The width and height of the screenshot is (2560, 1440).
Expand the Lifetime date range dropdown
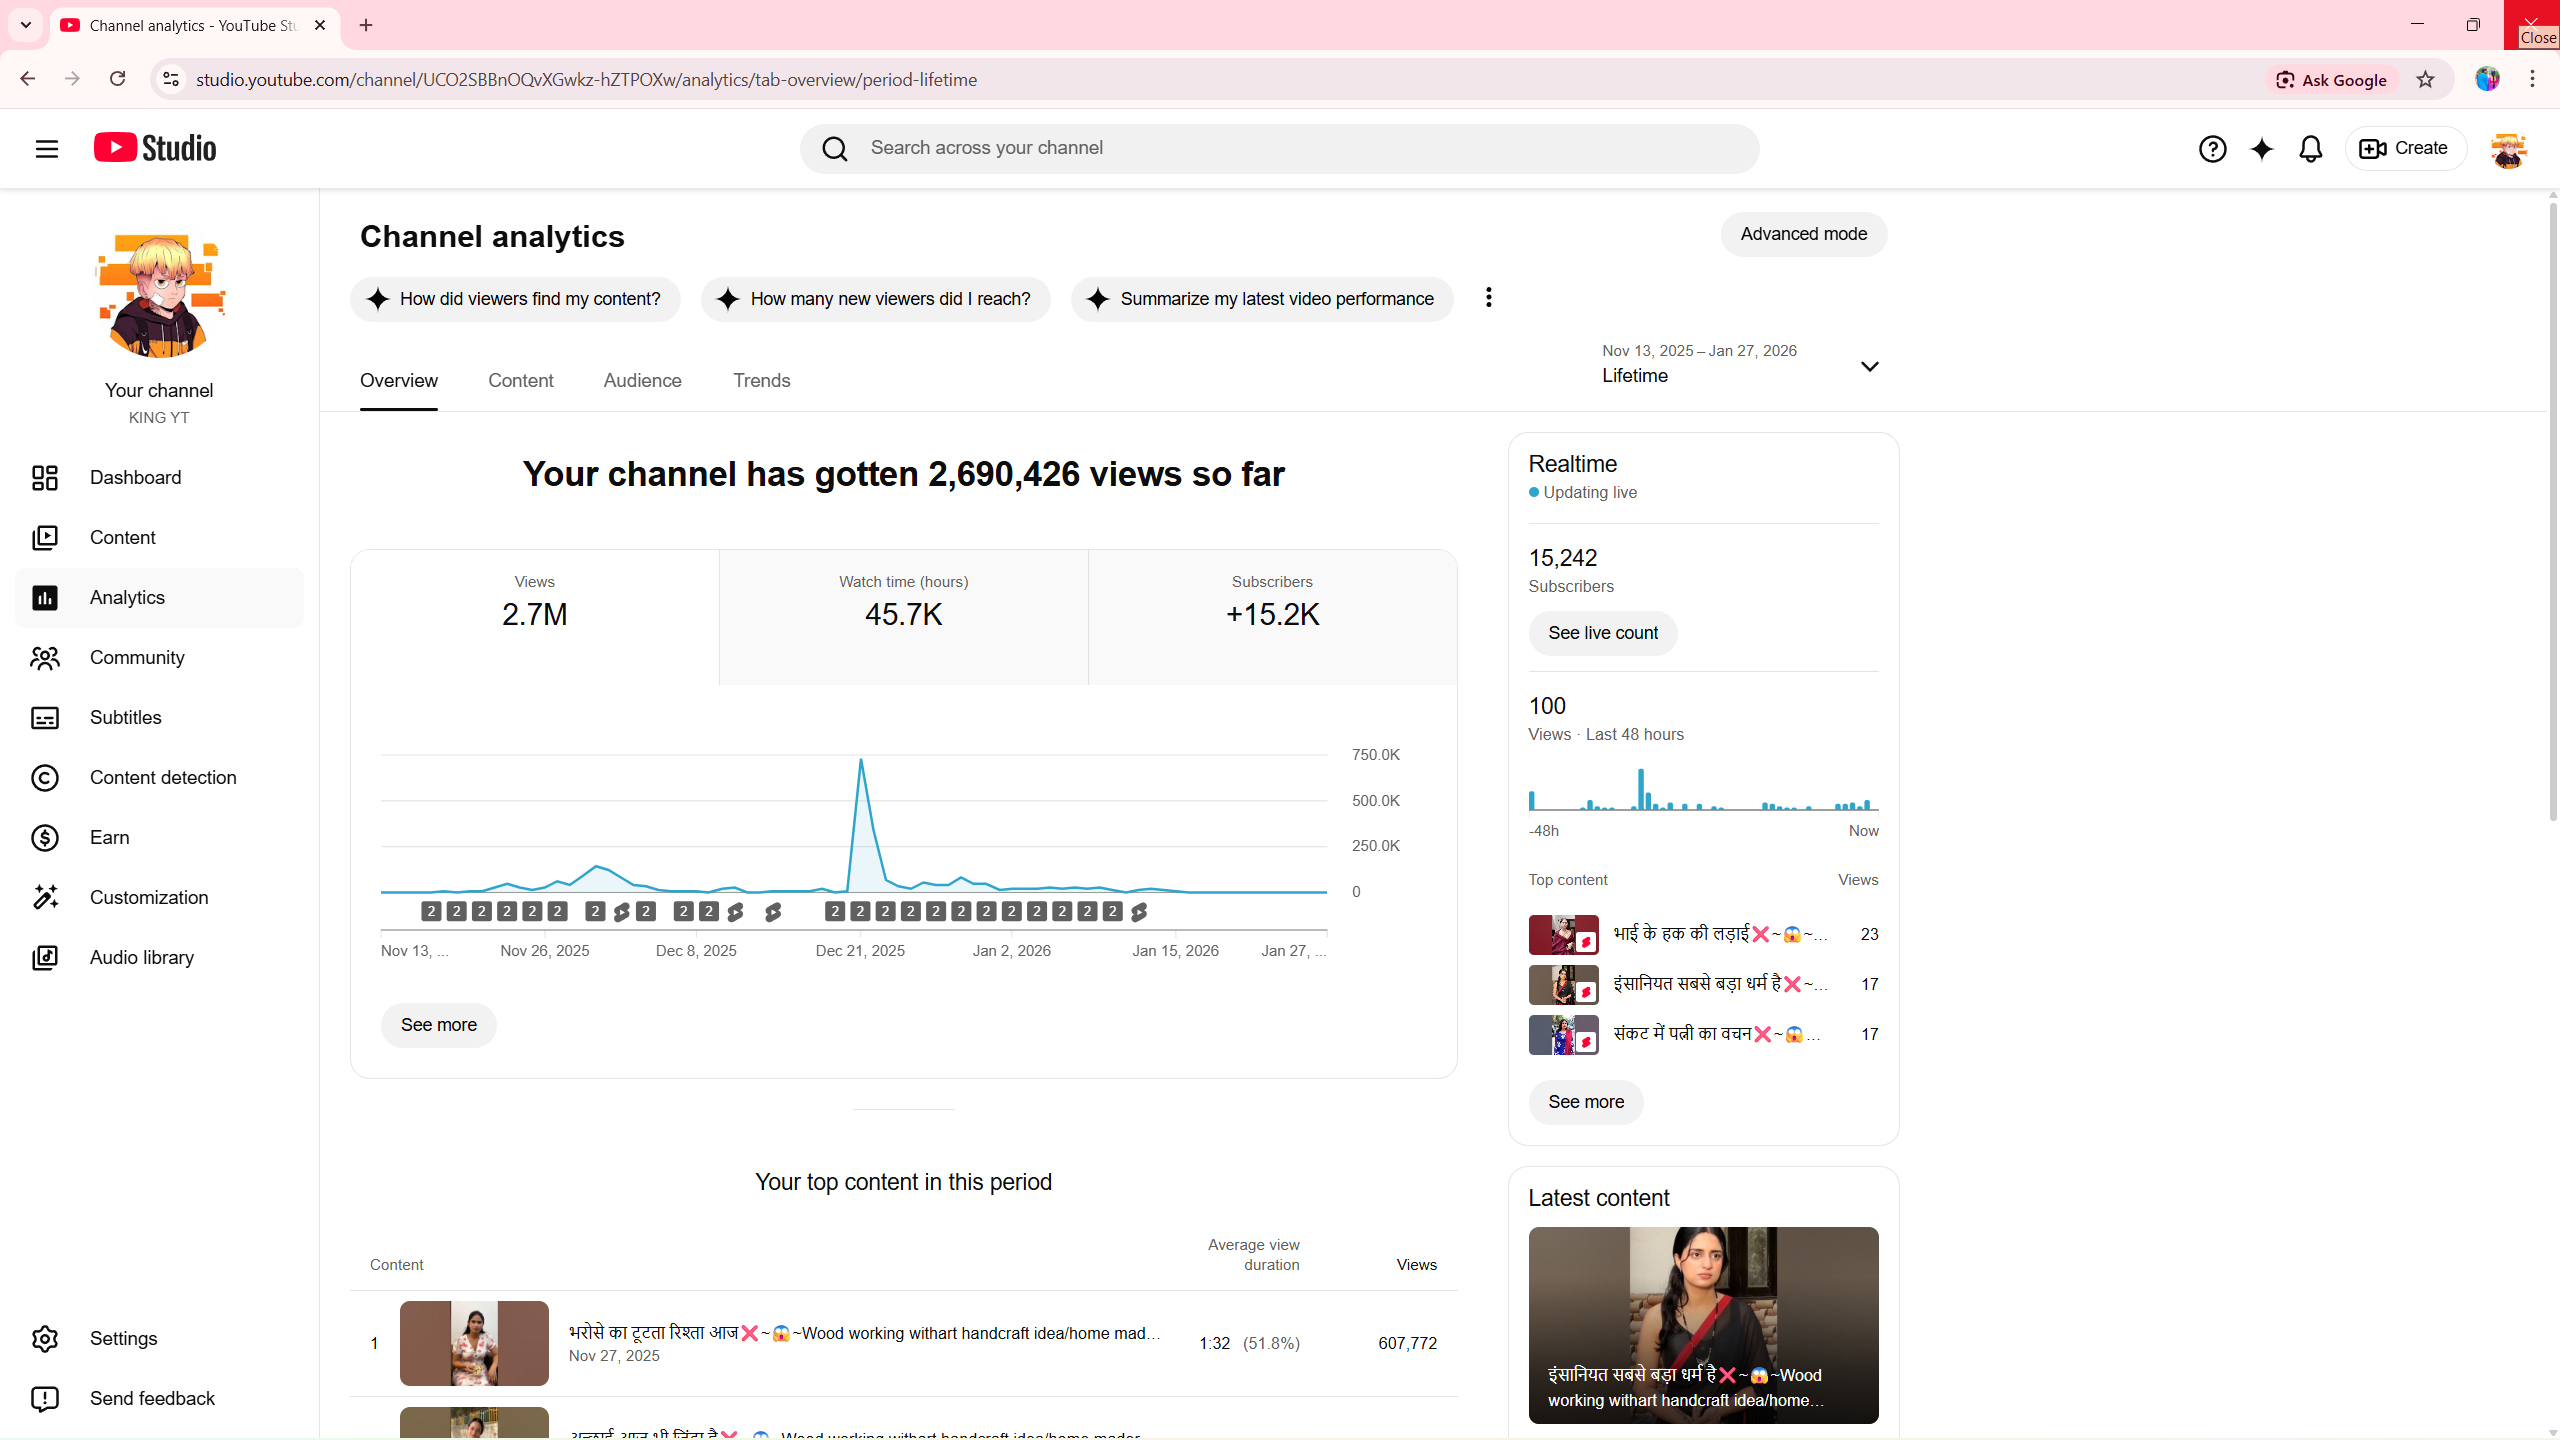[x=1868, y=367]
